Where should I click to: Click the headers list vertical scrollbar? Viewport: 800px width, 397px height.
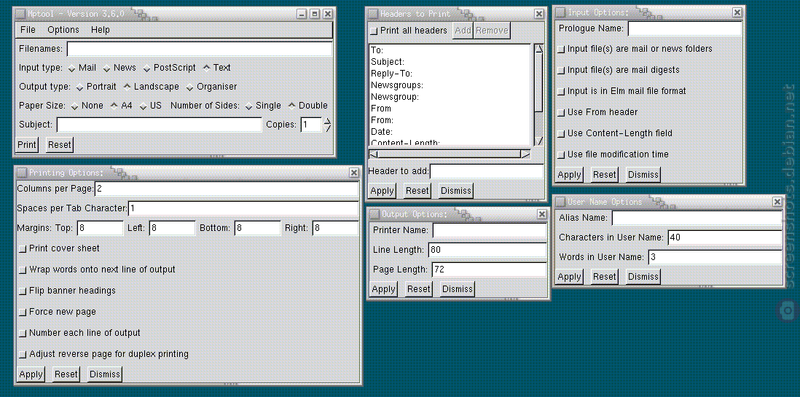coord(539,95)
